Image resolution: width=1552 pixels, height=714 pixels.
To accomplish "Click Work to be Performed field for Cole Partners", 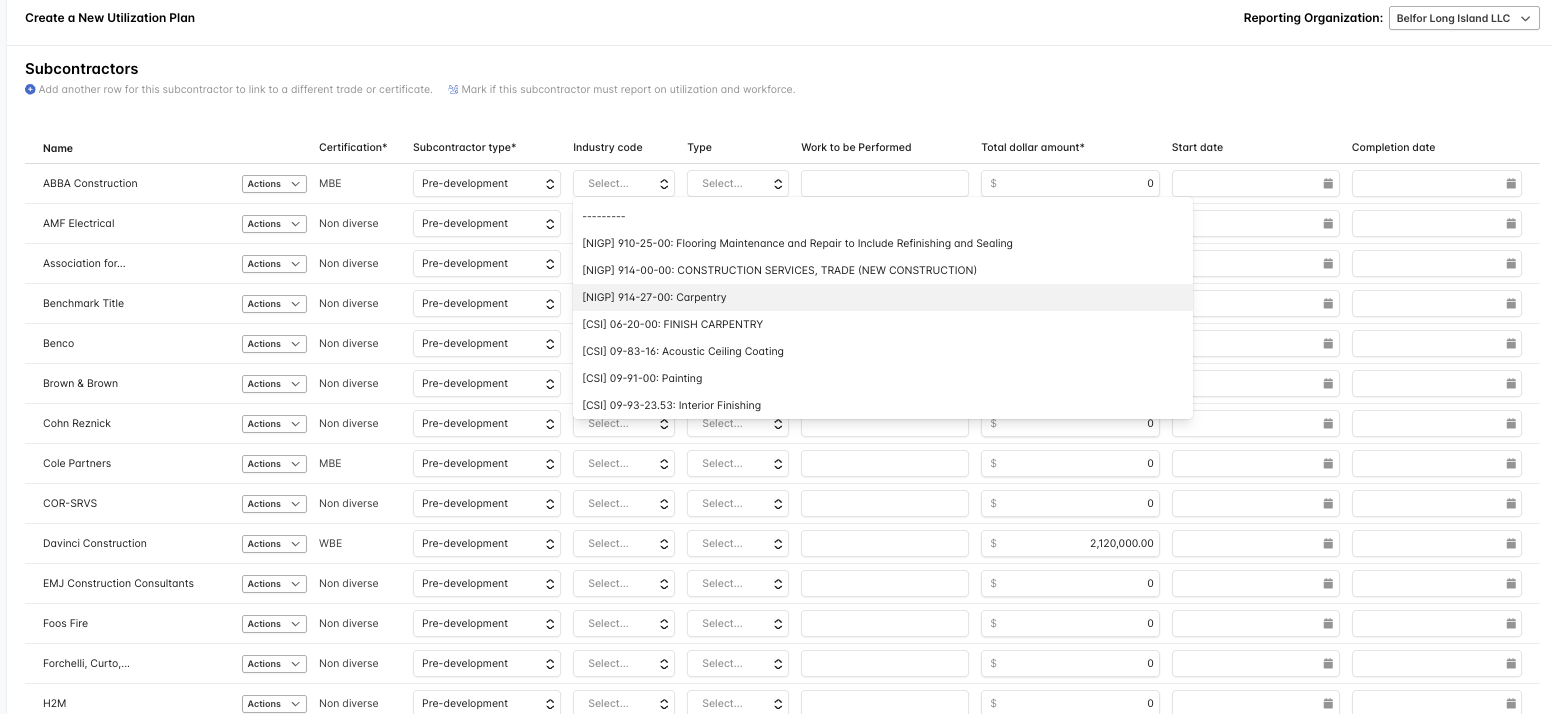I will [885, 464].
